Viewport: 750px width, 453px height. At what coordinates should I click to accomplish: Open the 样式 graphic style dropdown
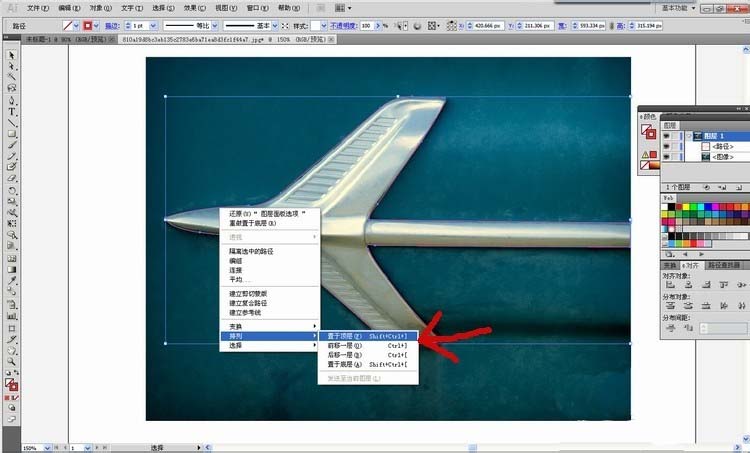point(324,26)
